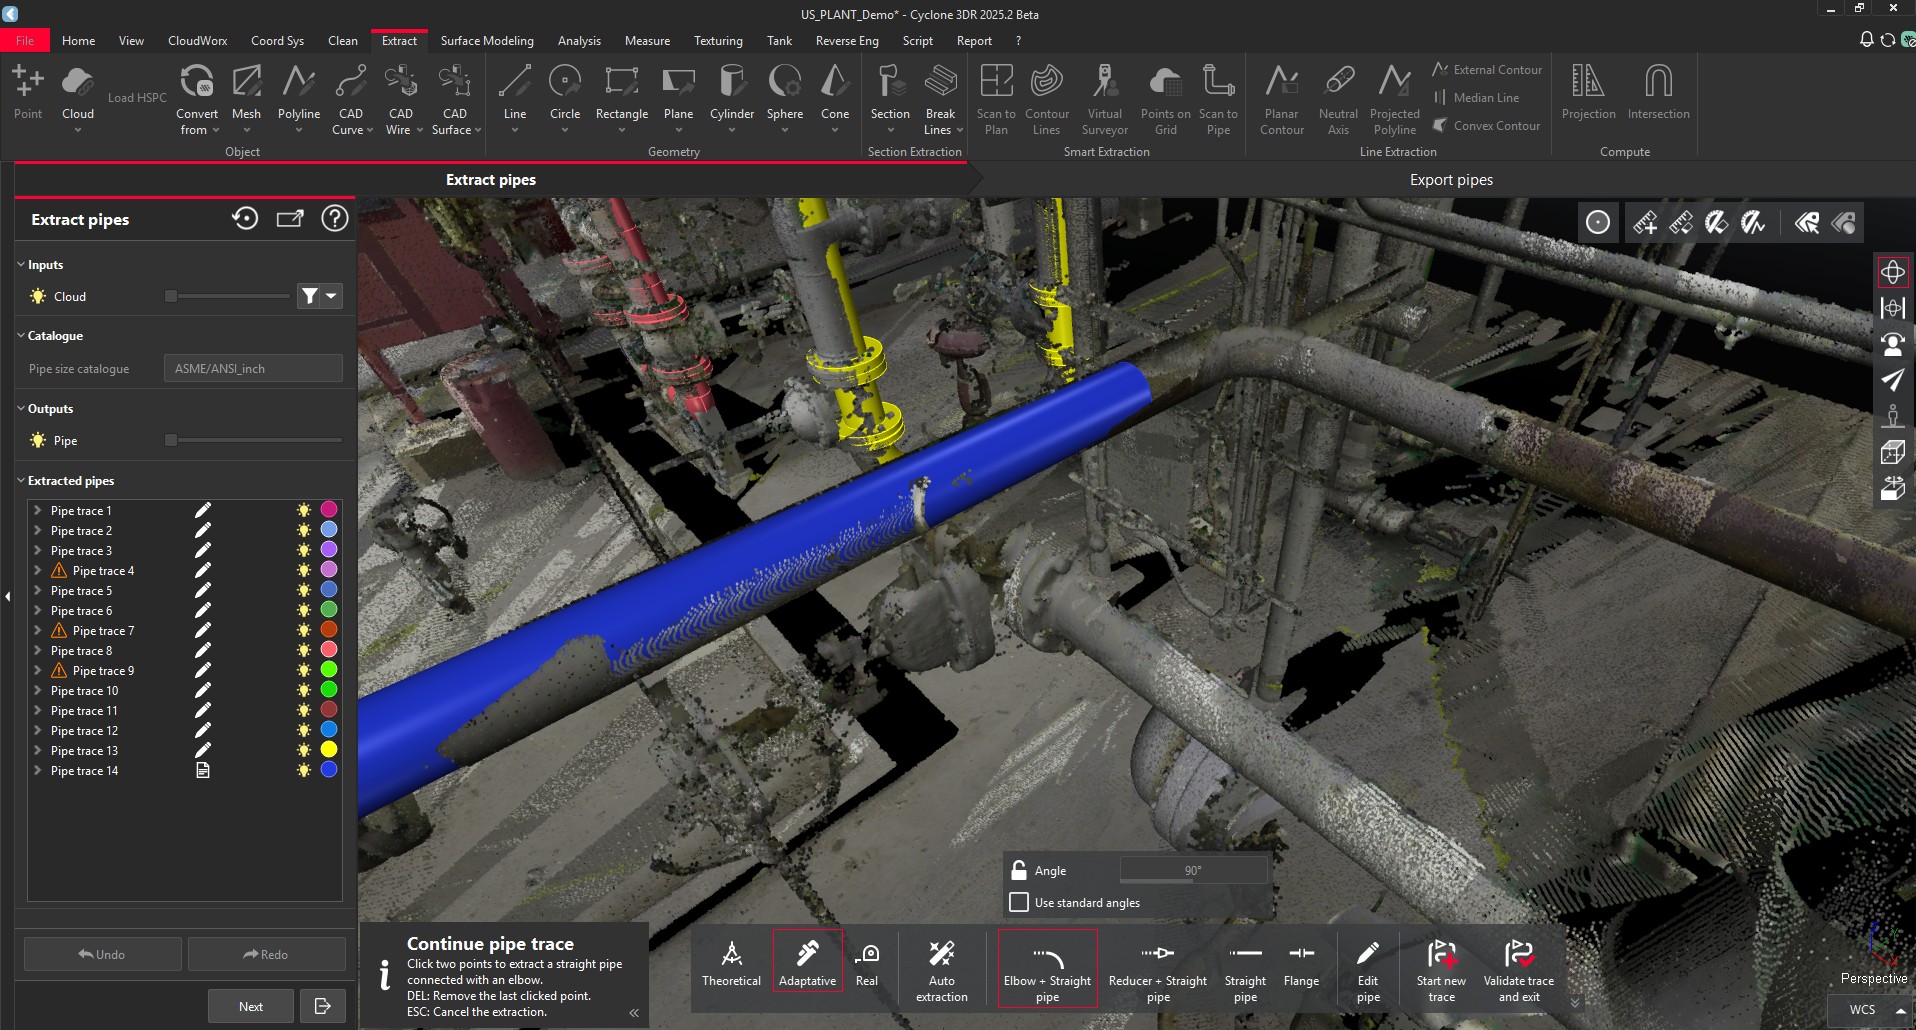Select the Cylinder tool in the ribbon
This screenshot has width=1916, height=1030.
(731, 97)
